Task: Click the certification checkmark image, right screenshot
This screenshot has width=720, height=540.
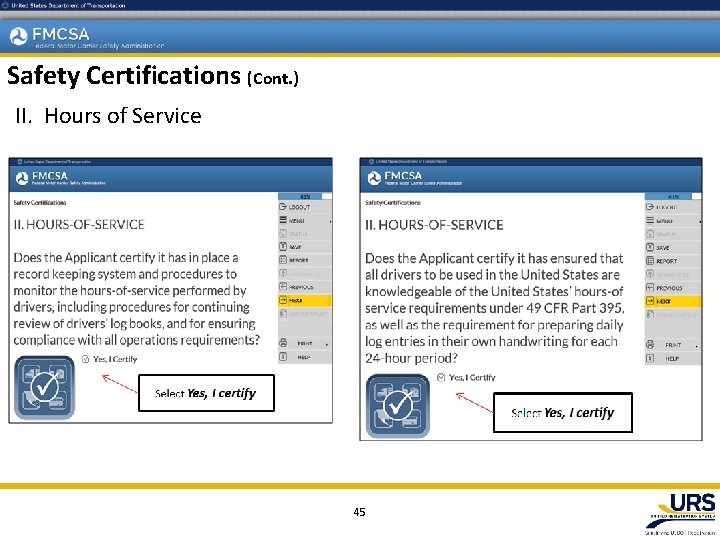Action: (x=398, y=406)
